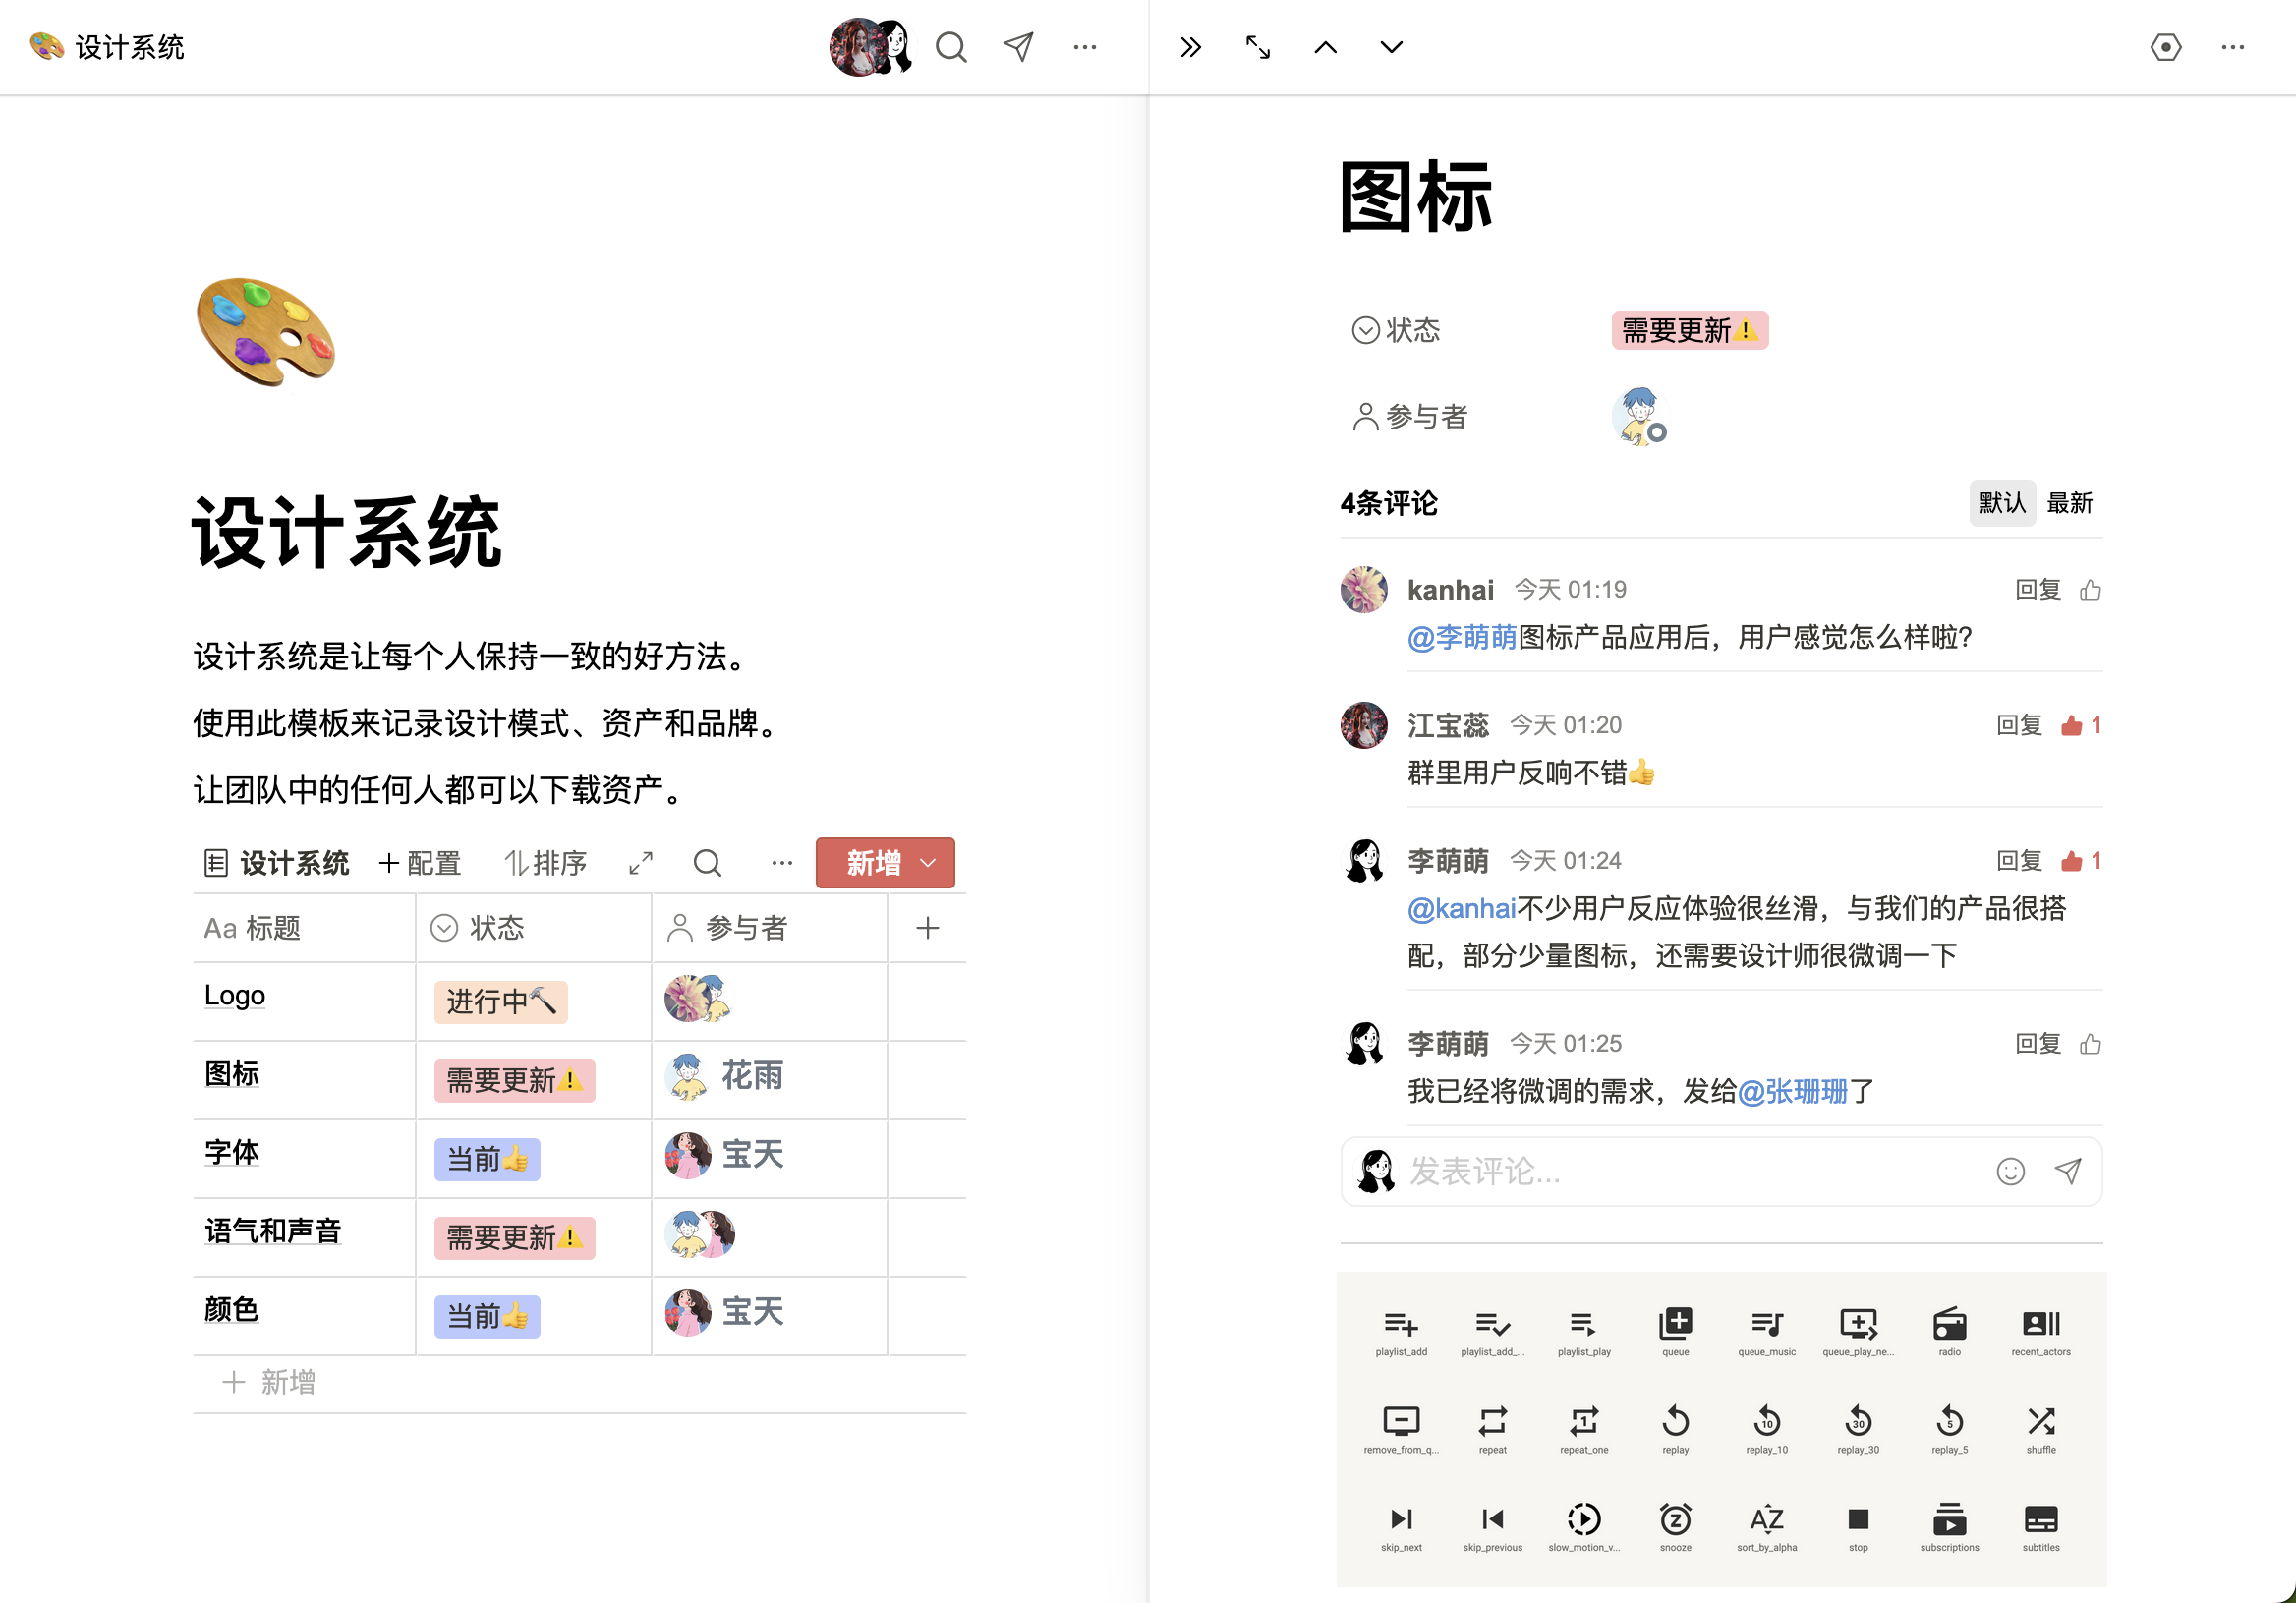Like 李萌萌's 01:25 comment

pos(2090,1044)
